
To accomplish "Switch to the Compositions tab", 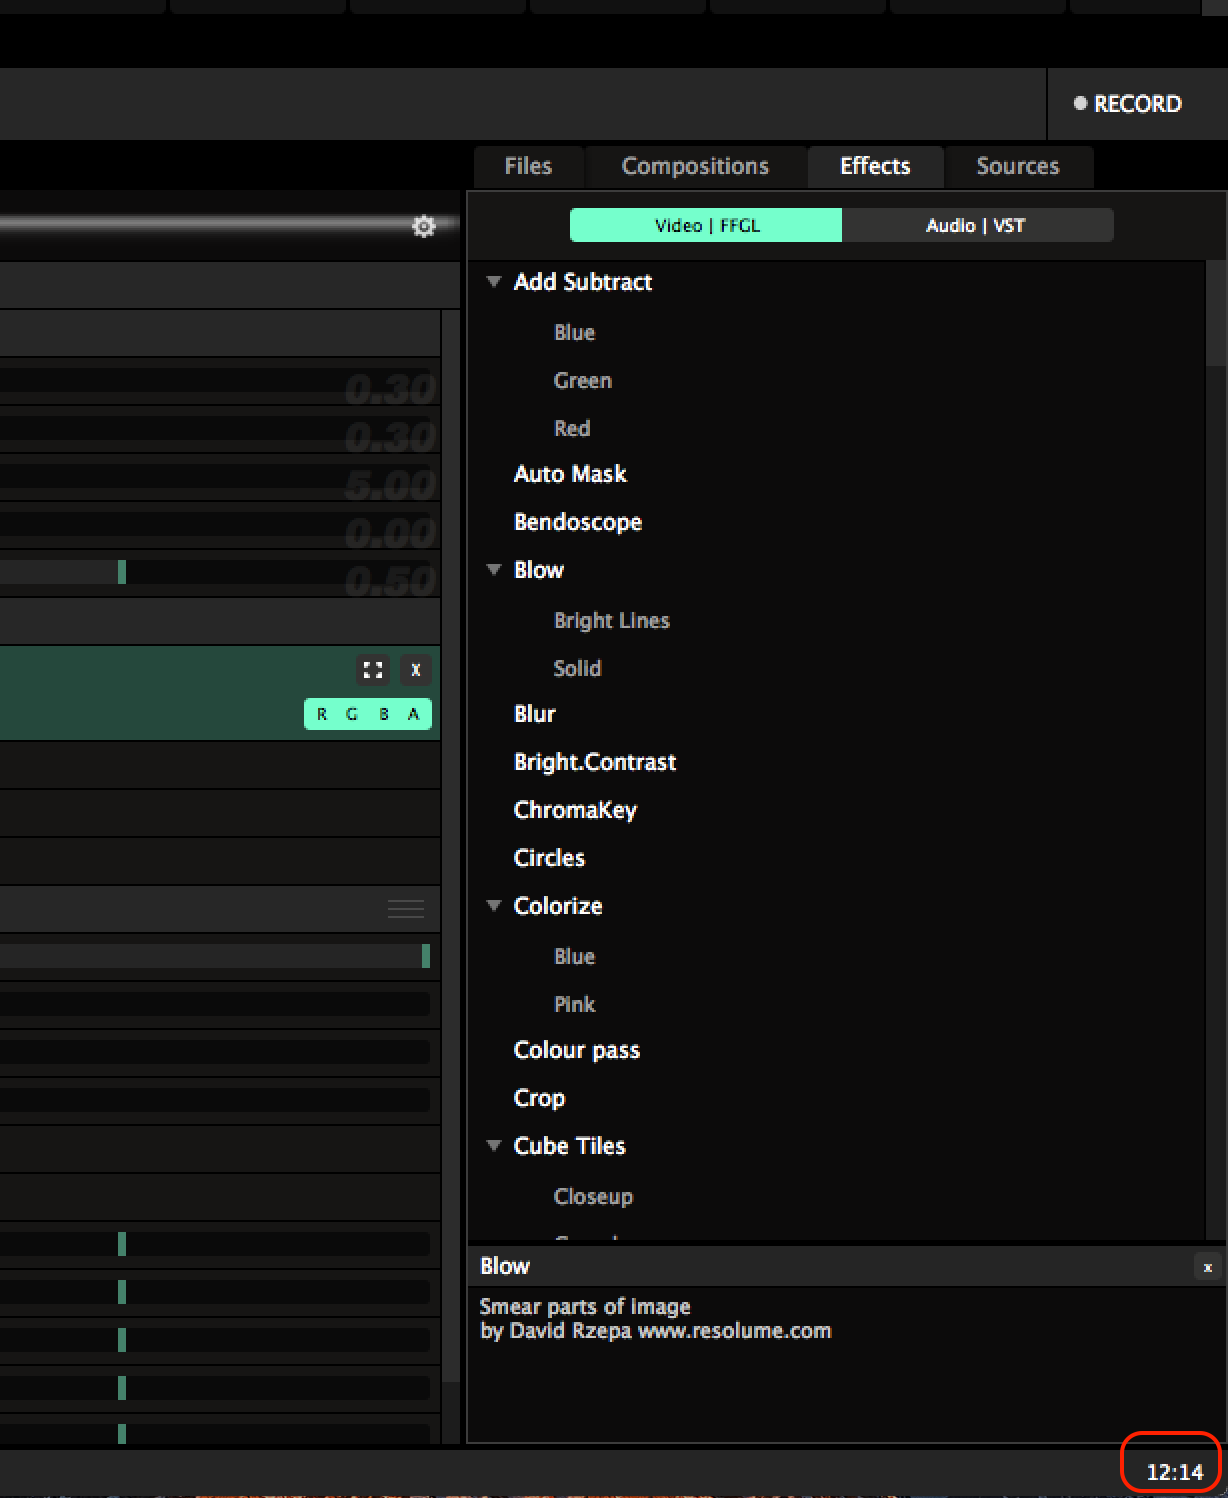I will coord(695,166).
